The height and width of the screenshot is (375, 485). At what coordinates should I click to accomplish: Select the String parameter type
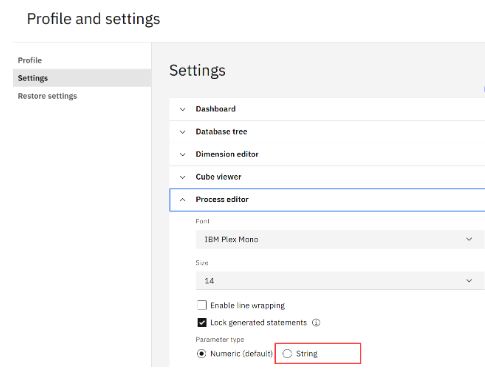point(287,353)
